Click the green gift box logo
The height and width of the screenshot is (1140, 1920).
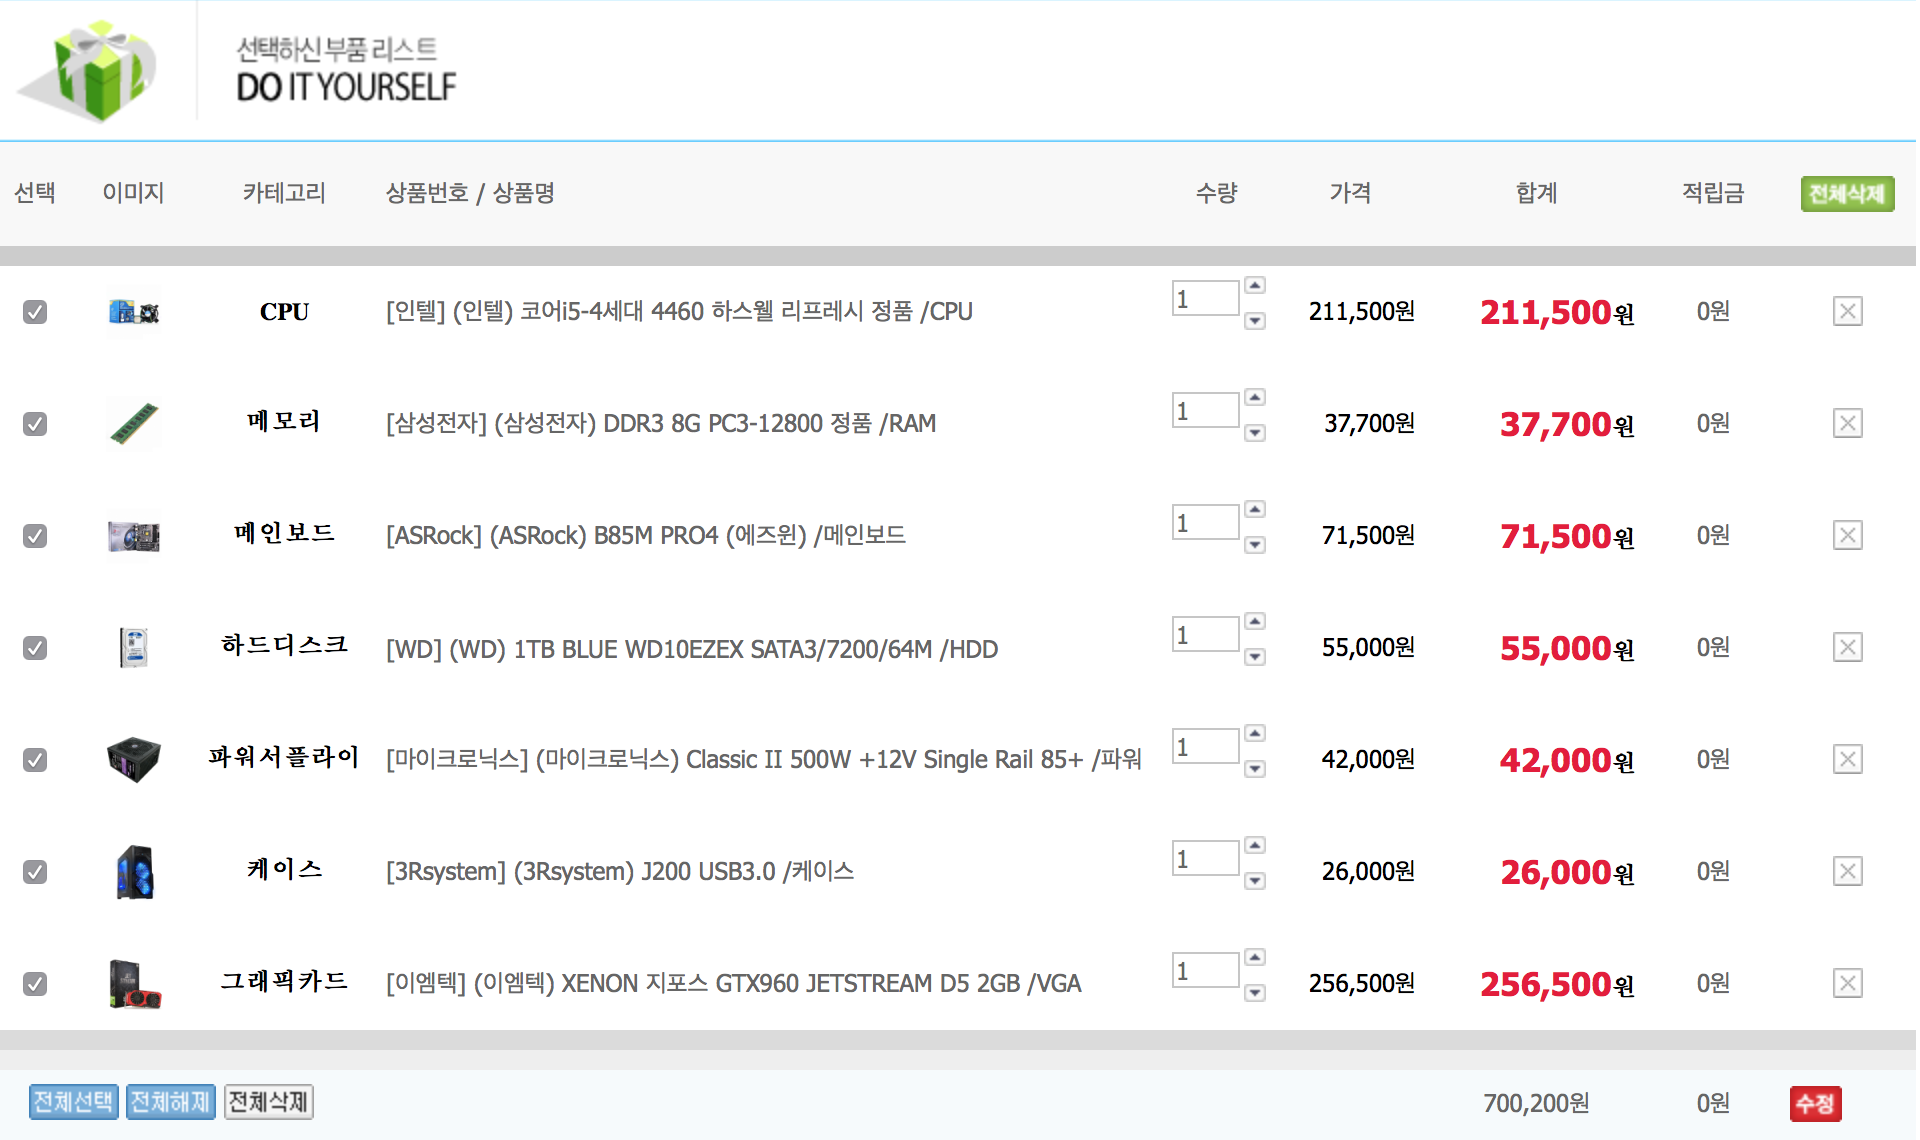100,70
